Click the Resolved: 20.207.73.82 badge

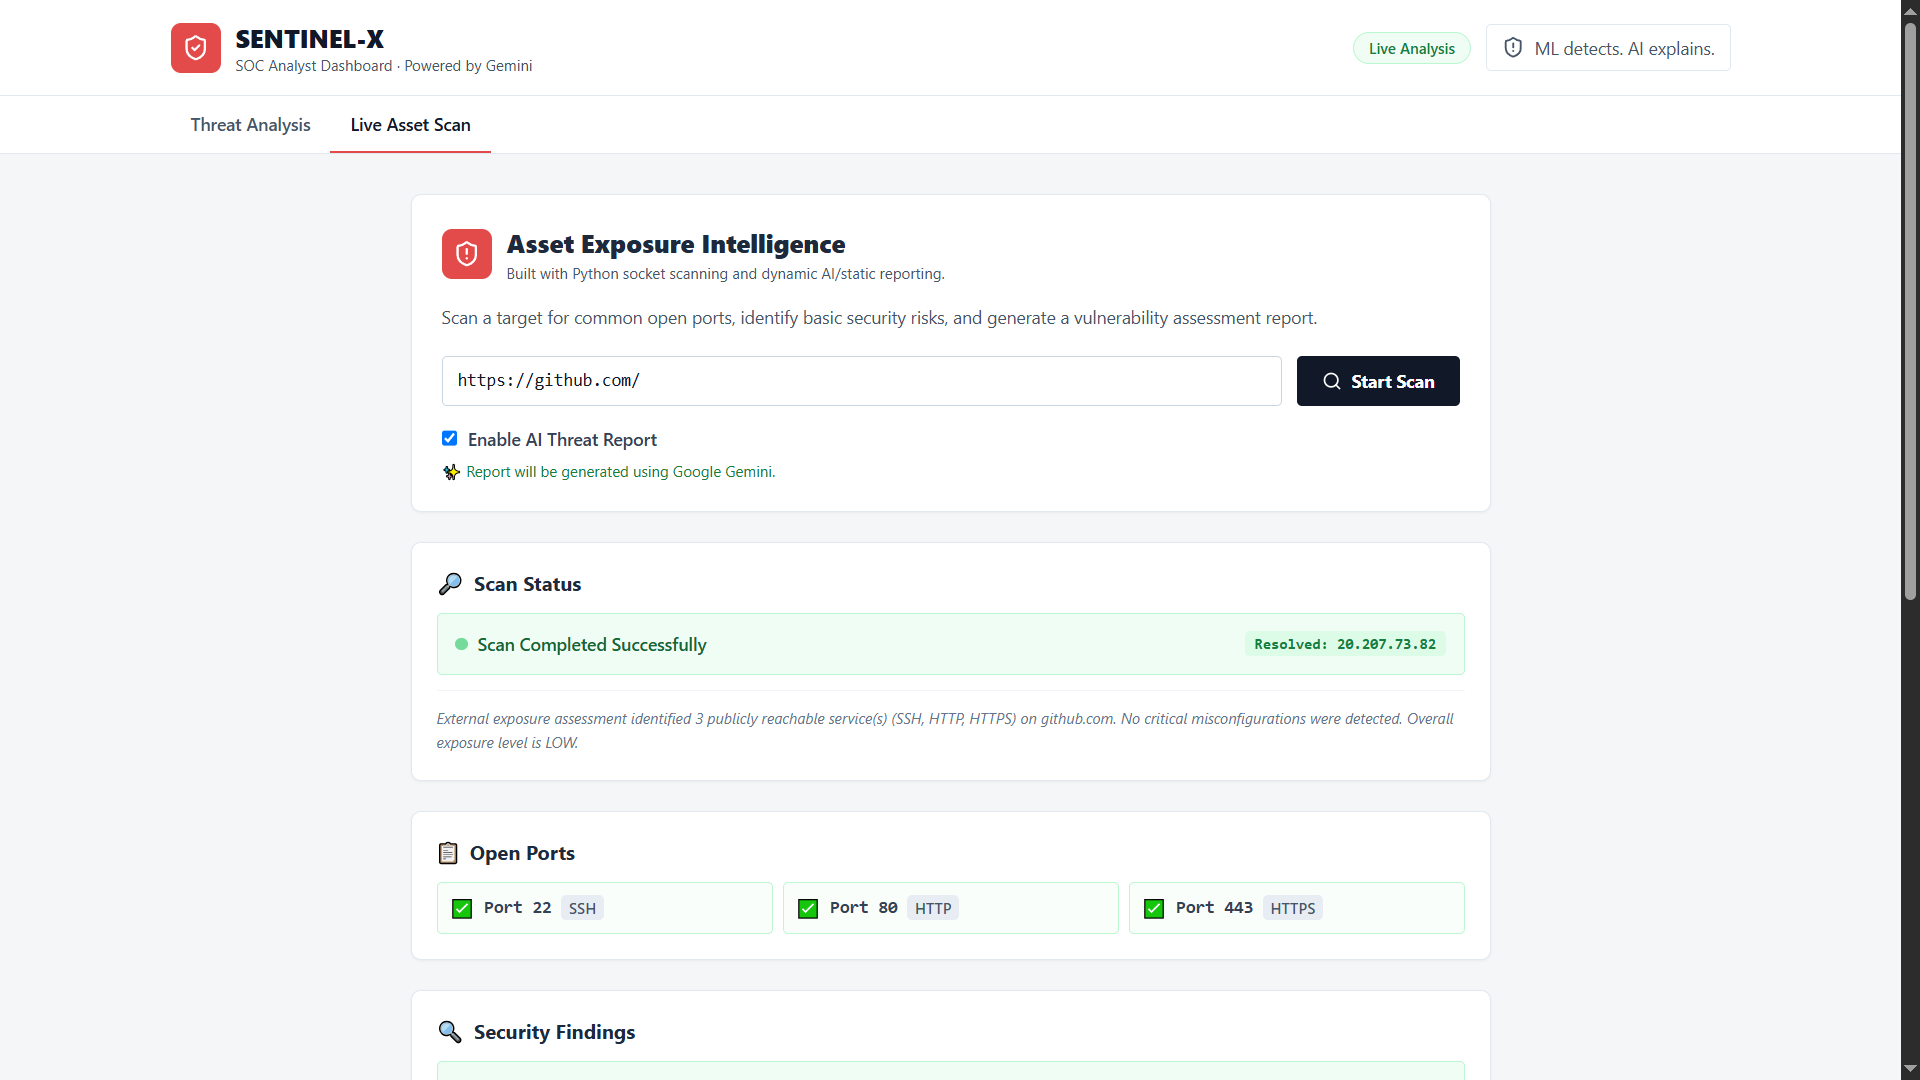(x=1345, y=644)
